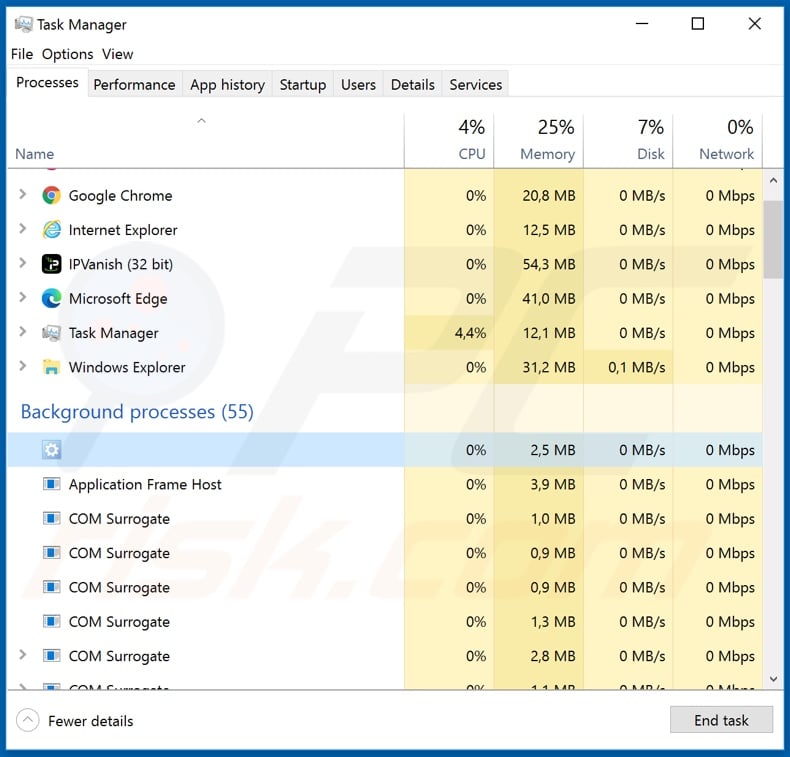
Task: Click the 12,5 MB memory value
Action: point(549,230)
